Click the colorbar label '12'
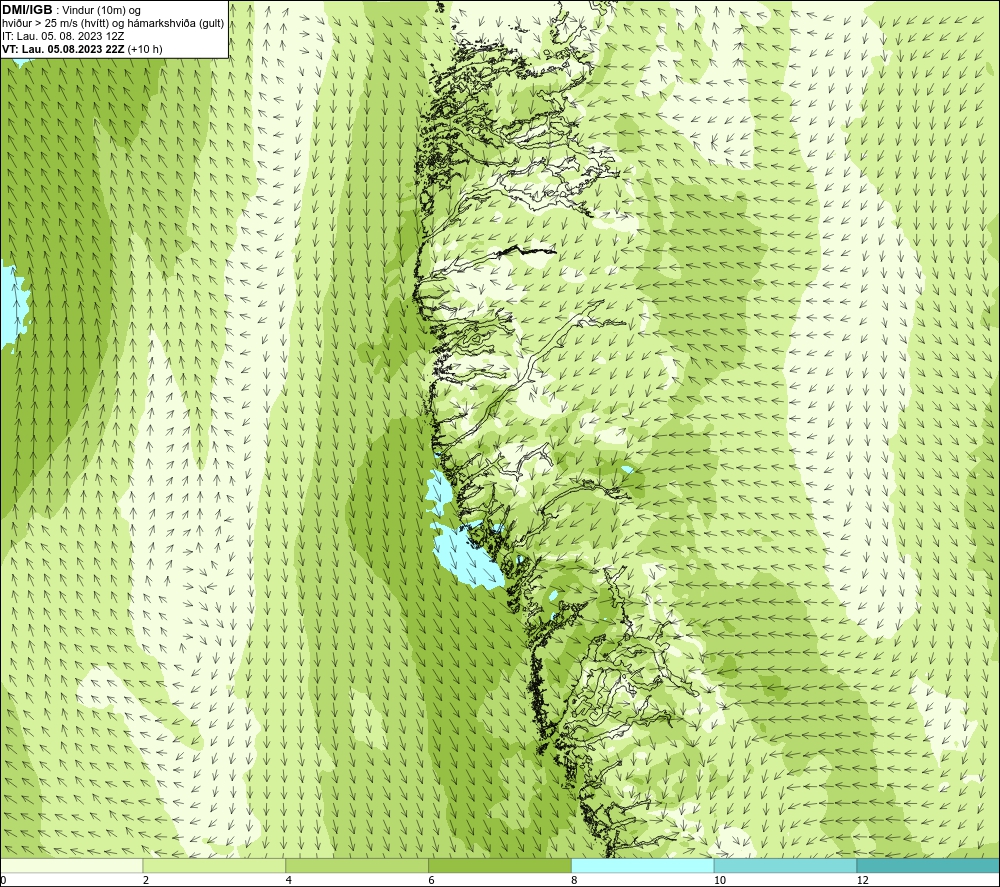Image resolution: width=1000 pixels, height=887 pixels. [x=863, y=880]
